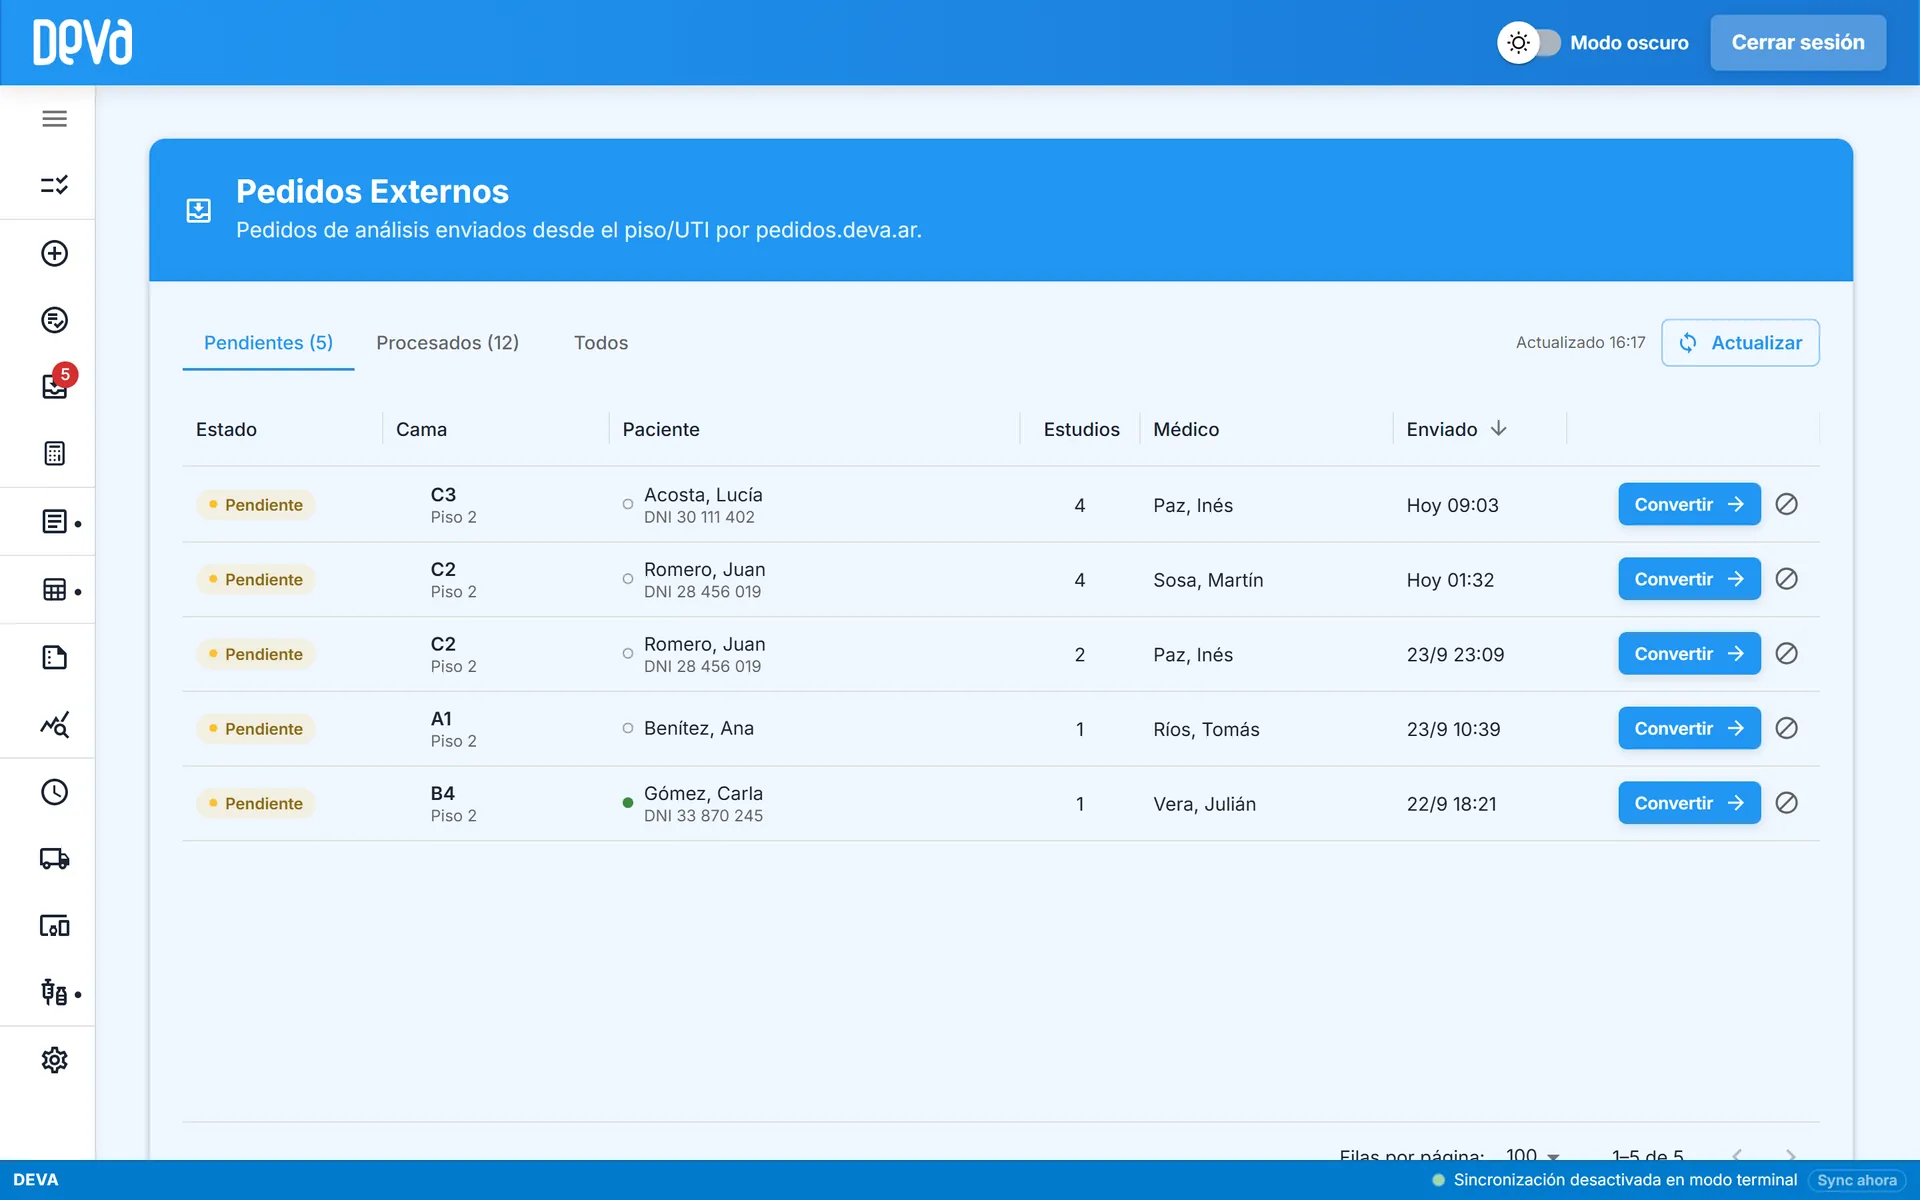Click the file note icon in sidebar
This screenshot has width=1920, height=1200.
(x=54, y=657)
